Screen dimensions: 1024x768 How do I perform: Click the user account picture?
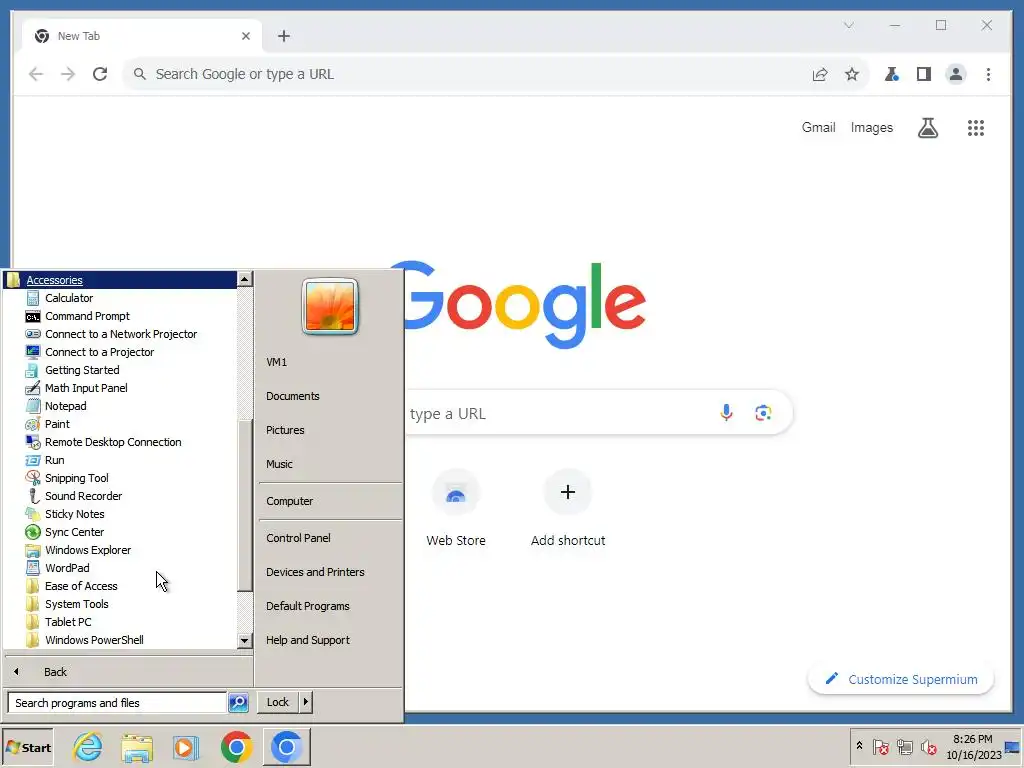330,306
